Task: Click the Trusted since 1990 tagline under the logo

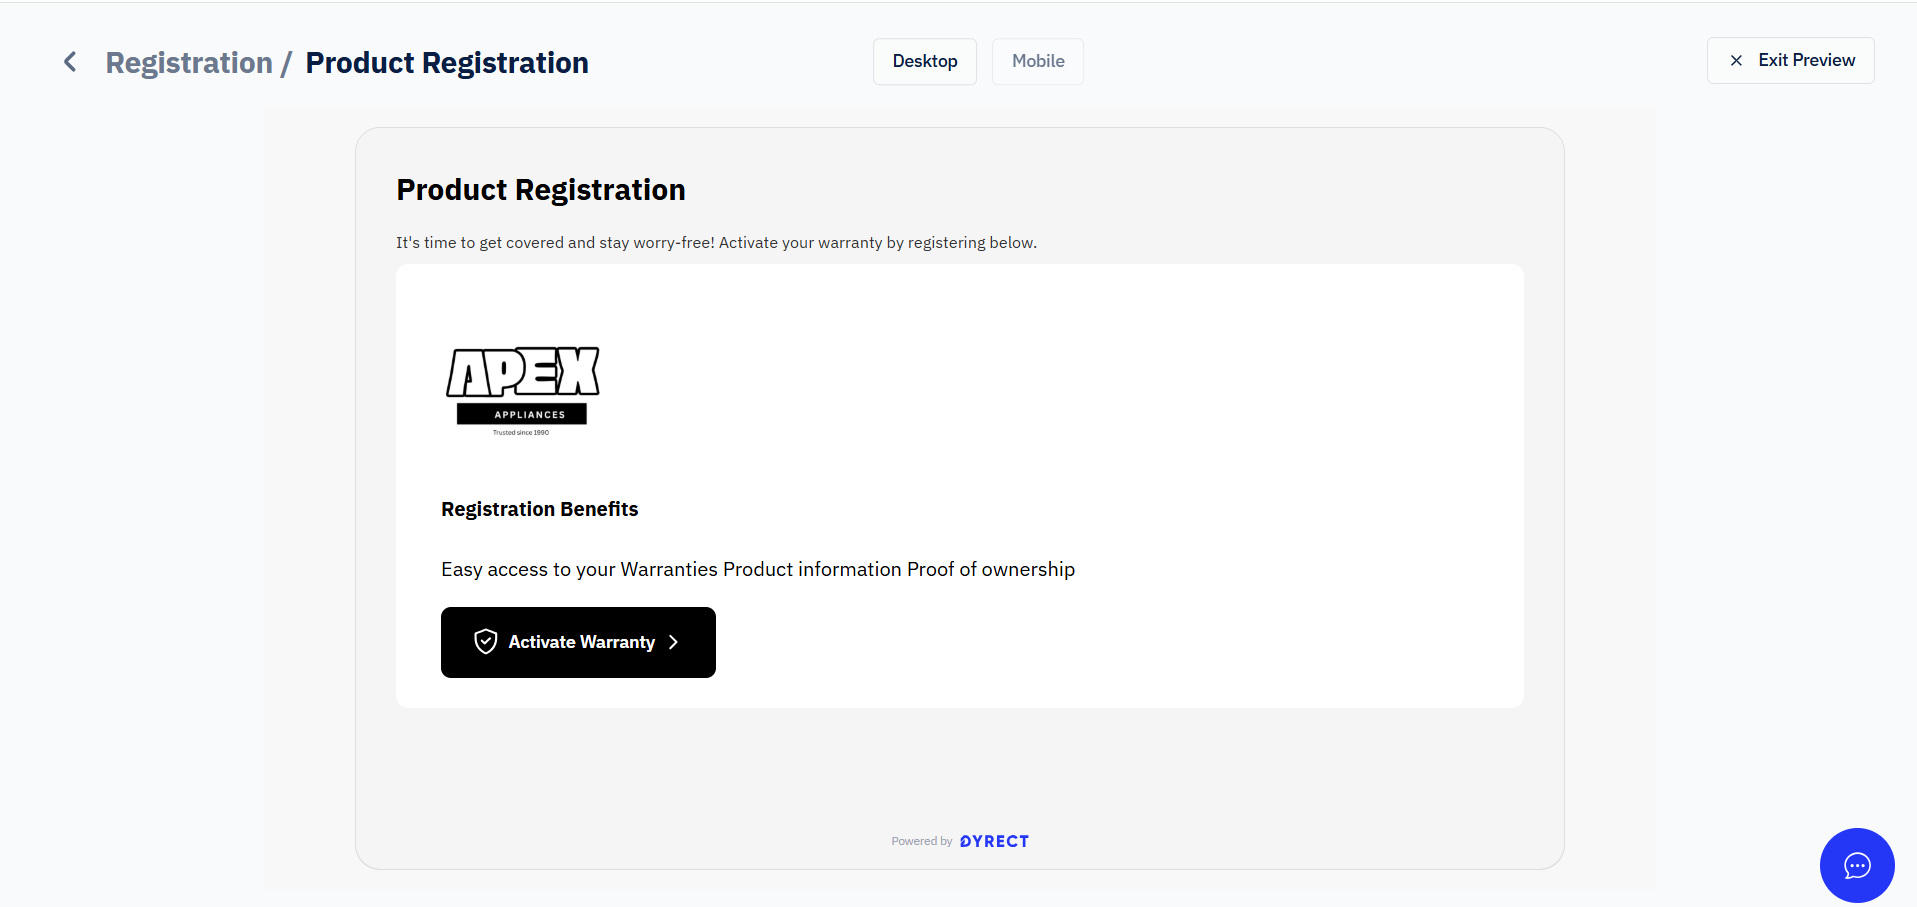Action: point(521,433)
